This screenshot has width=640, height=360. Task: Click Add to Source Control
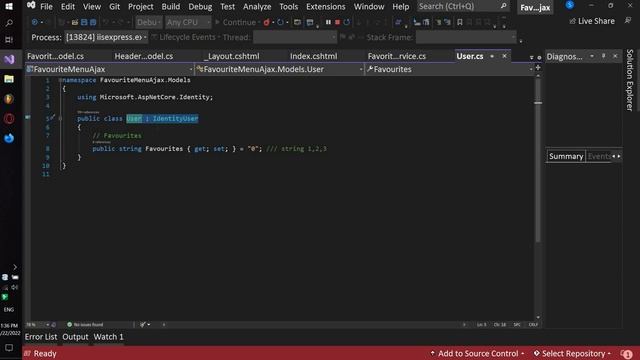[x=478, y=353]
